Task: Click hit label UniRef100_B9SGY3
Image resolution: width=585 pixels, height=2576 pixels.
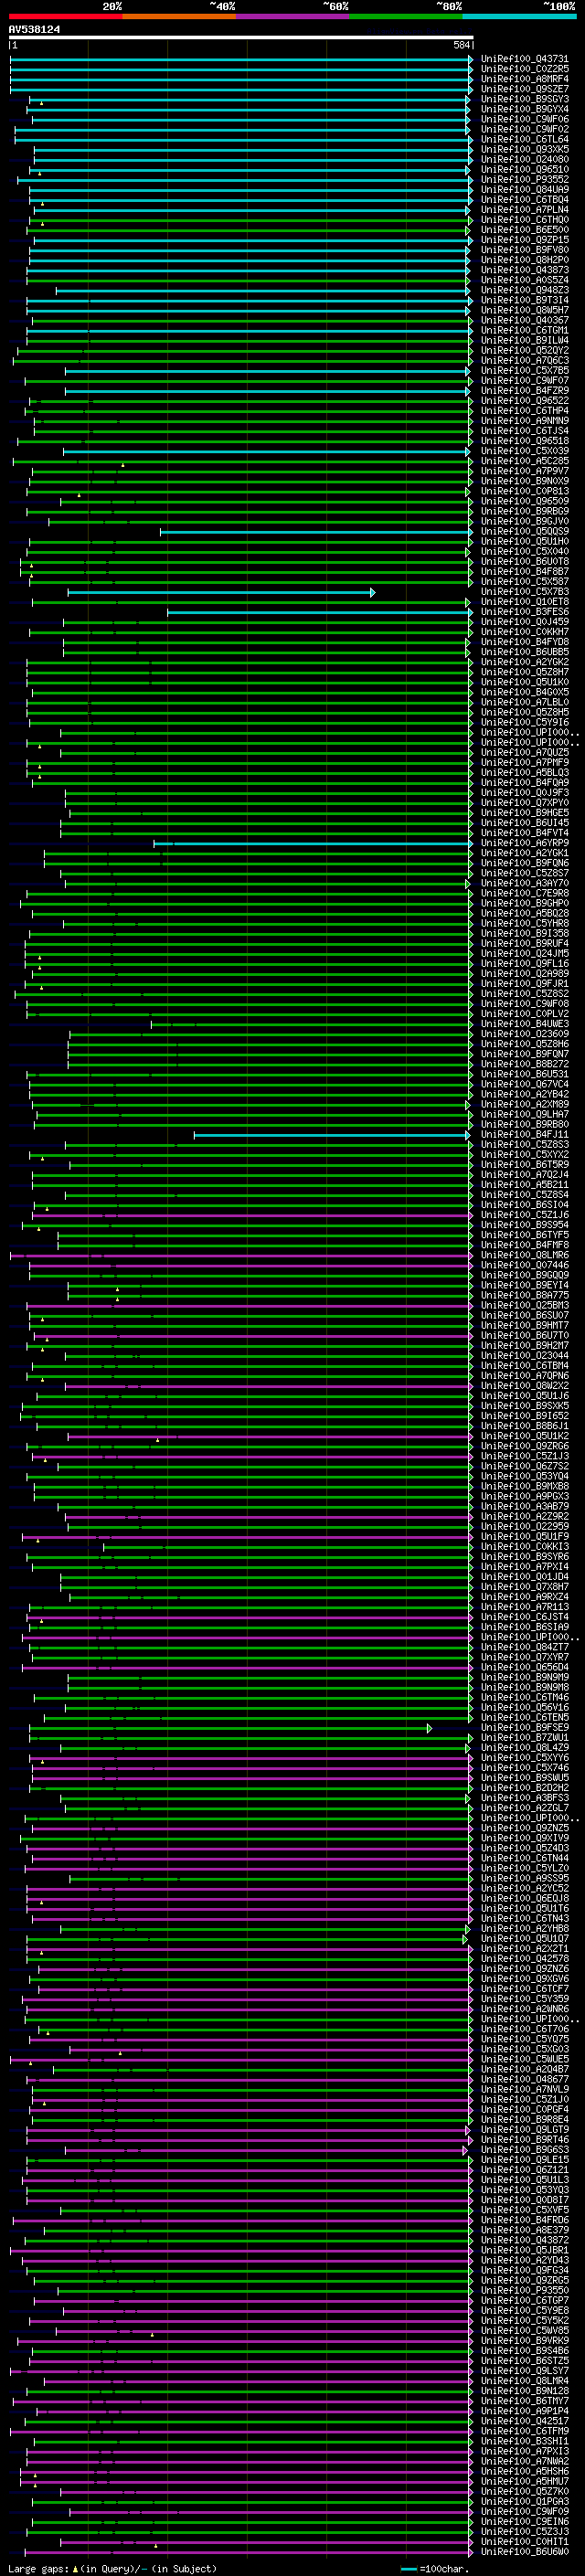Action: coord(524,99)
